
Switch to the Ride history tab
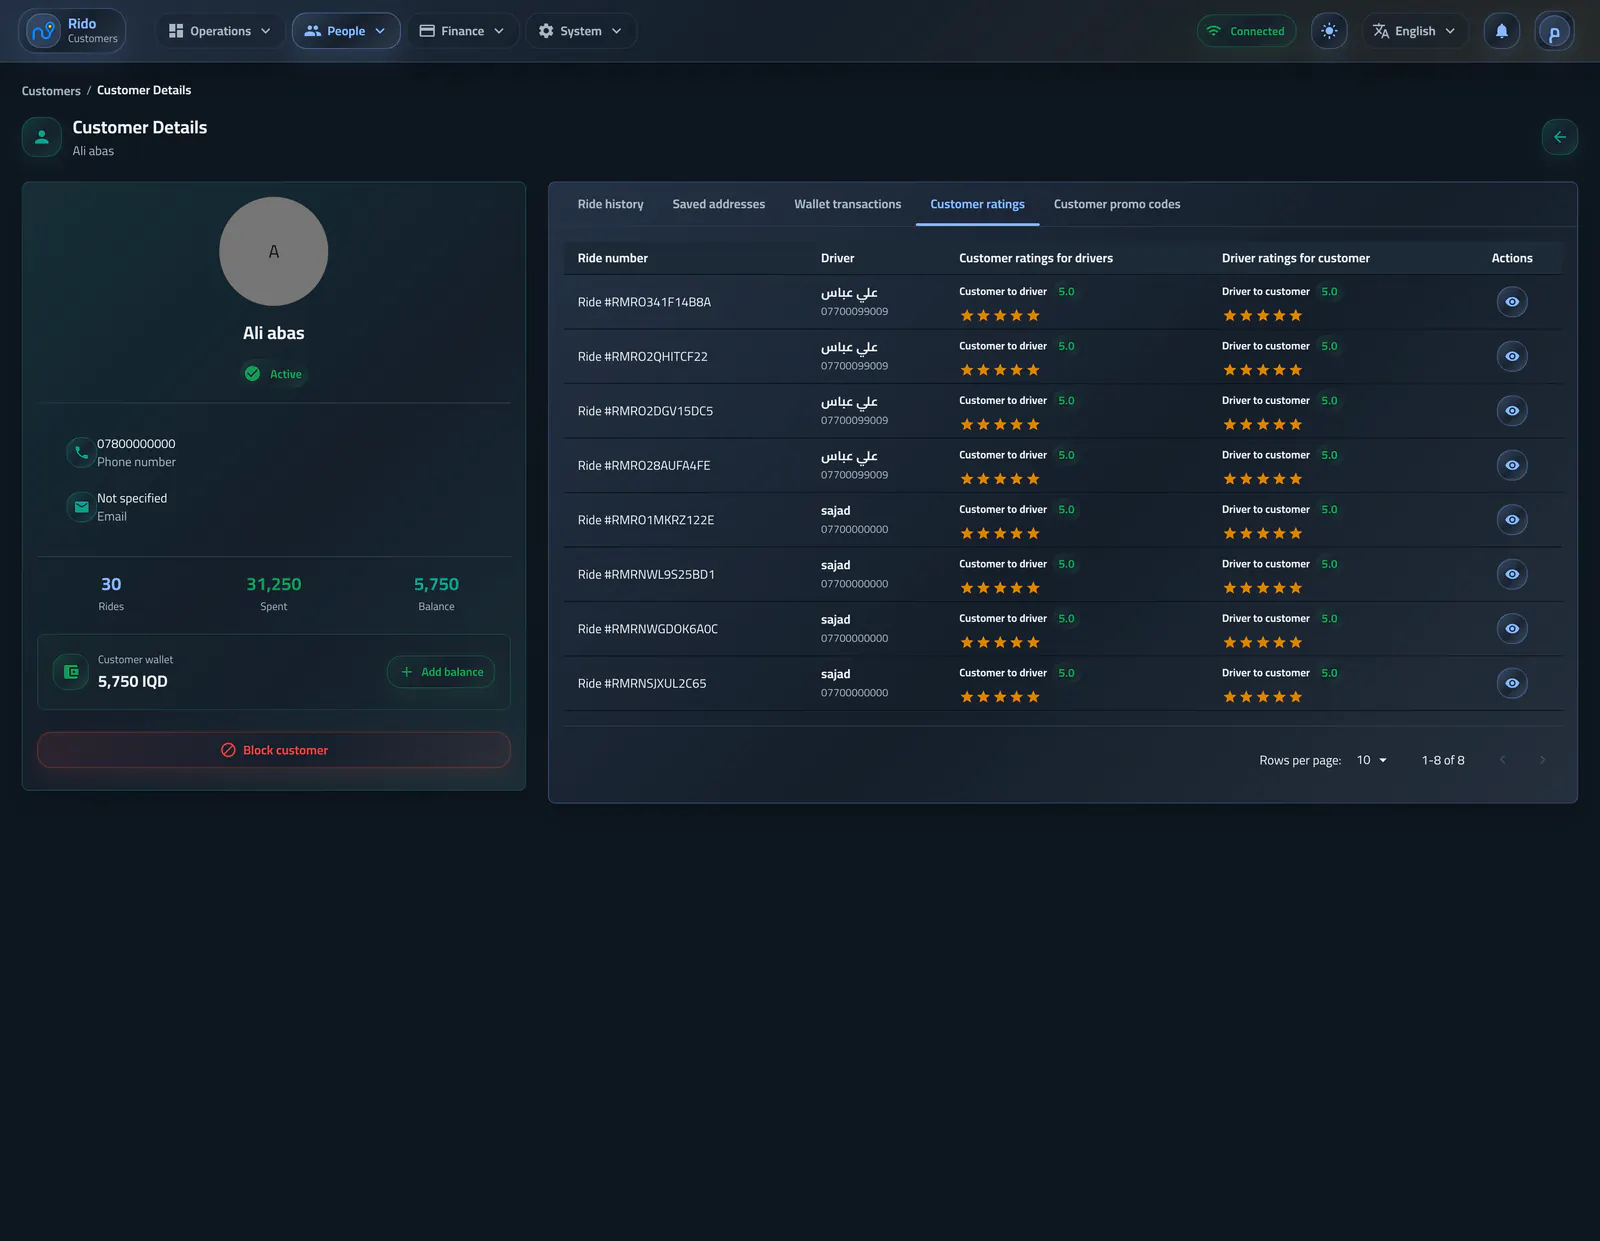tap(610, 204)
